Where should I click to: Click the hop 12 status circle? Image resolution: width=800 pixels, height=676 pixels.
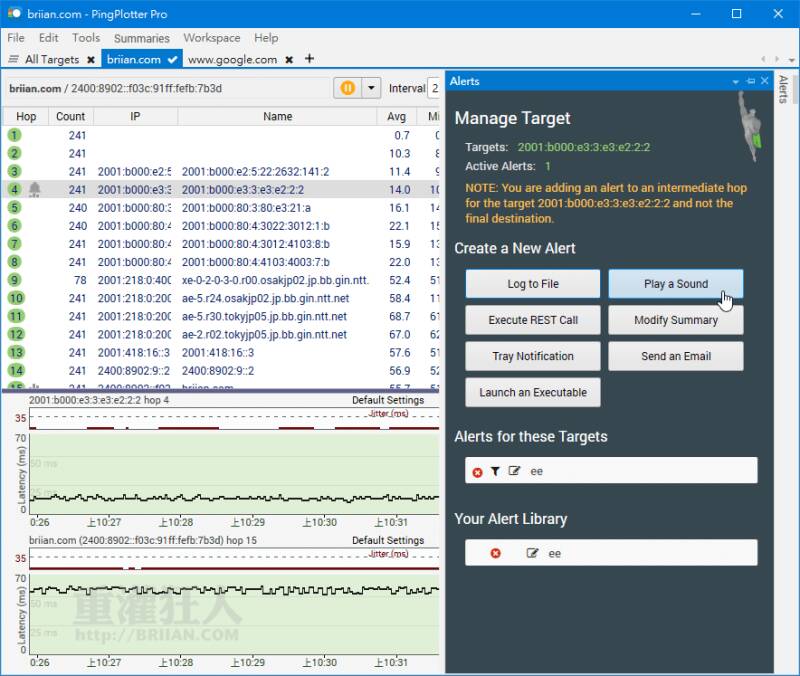pos(16,334)
